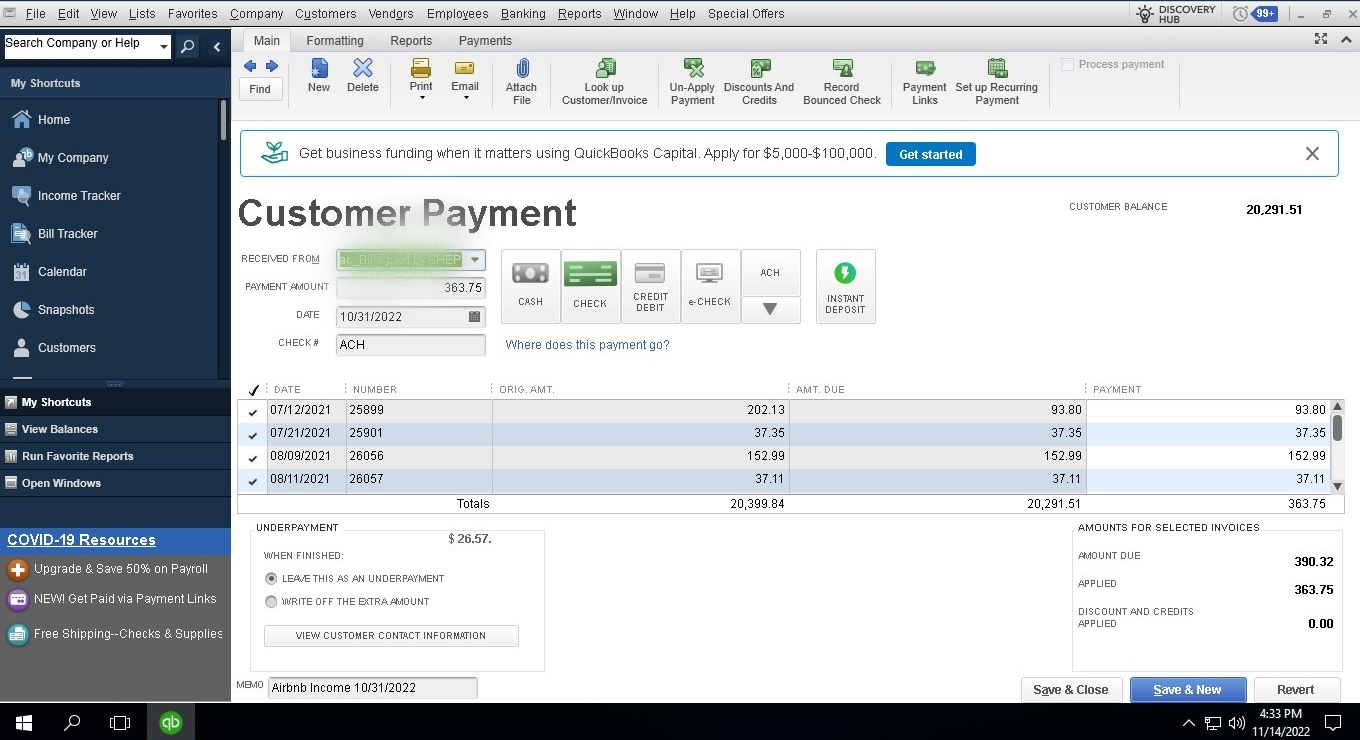The width and height of the screenshot is (1360, 740).
Task: Choose CREDIT DEBIT payment method
Action: coord(651,286)
